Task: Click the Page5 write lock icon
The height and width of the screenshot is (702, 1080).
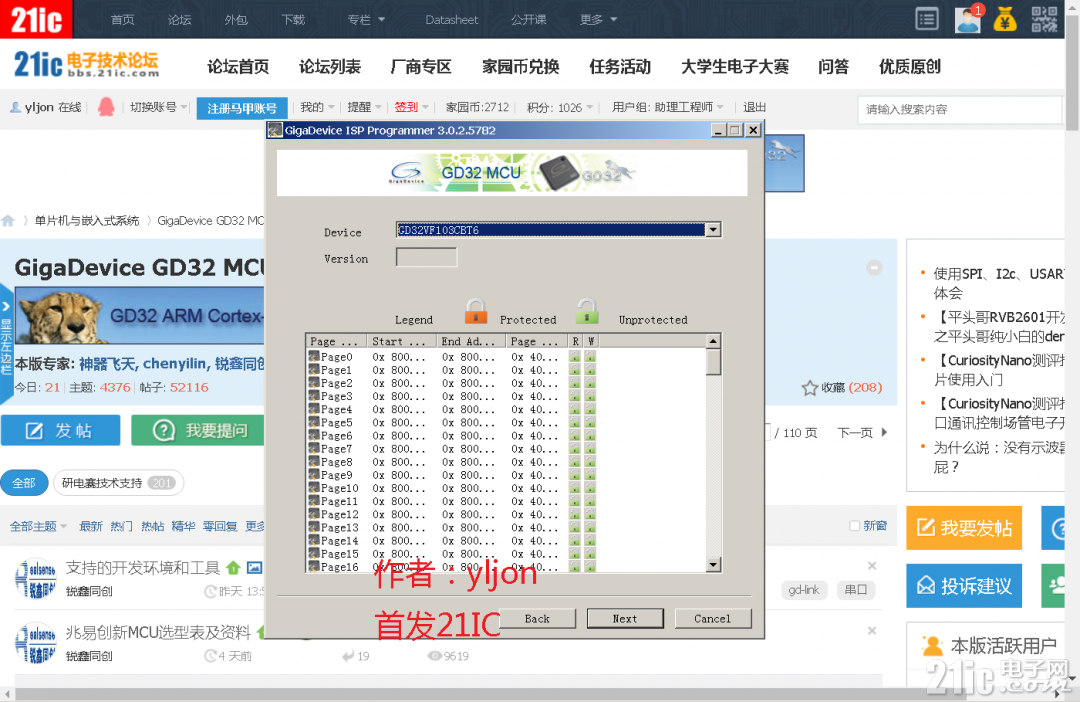Action: 590,422
